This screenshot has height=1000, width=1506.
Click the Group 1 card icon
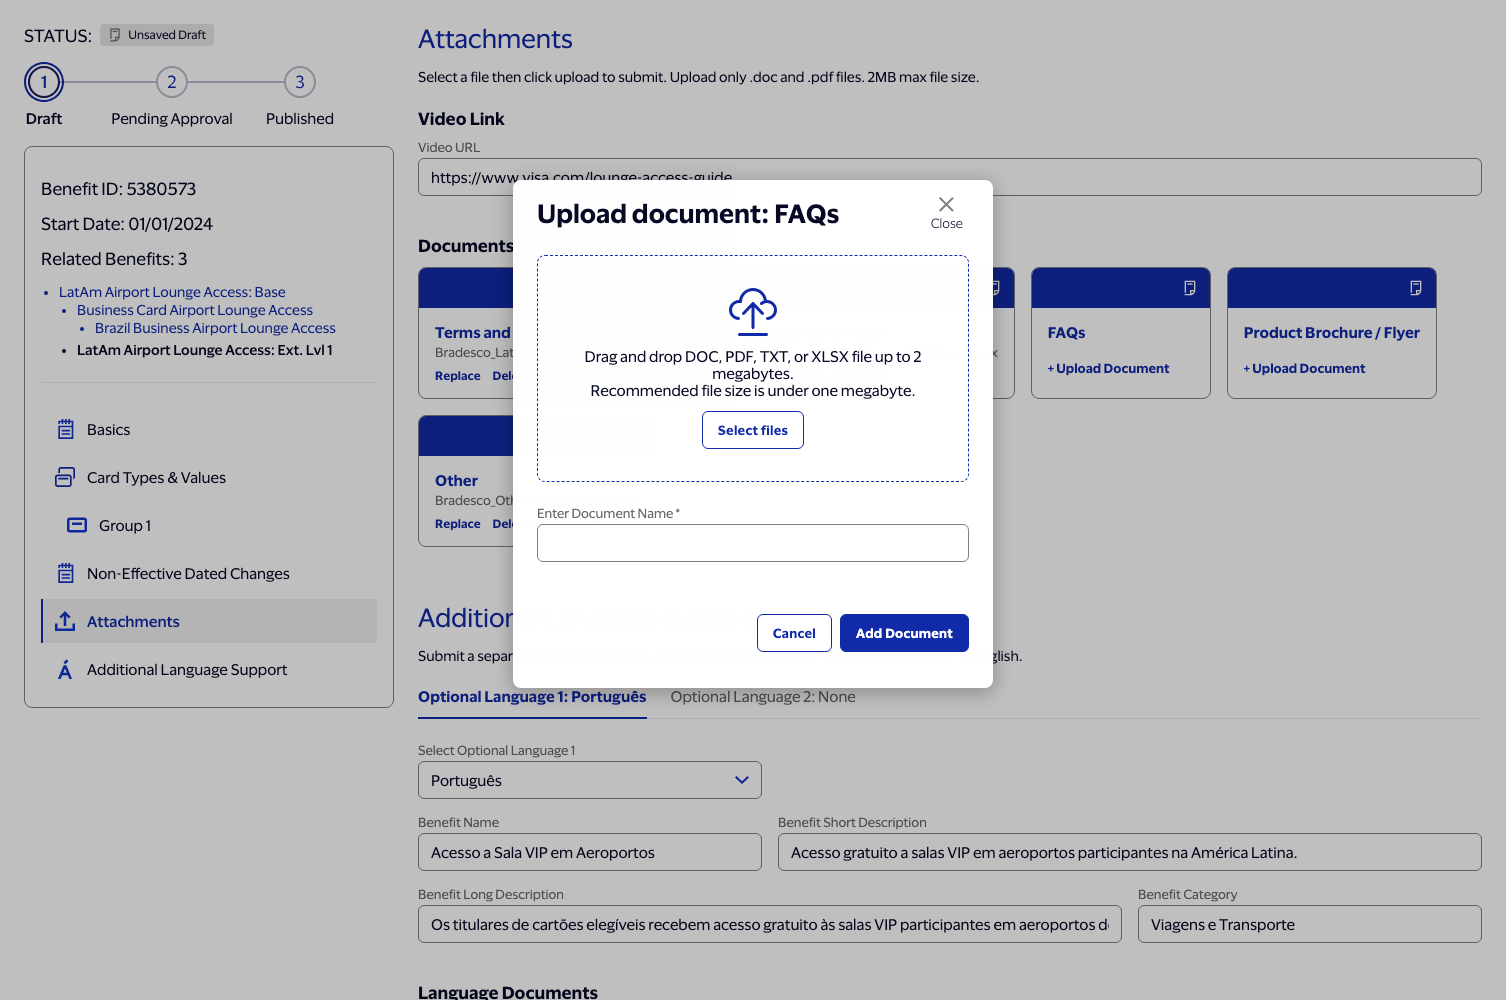click(77, 525)
